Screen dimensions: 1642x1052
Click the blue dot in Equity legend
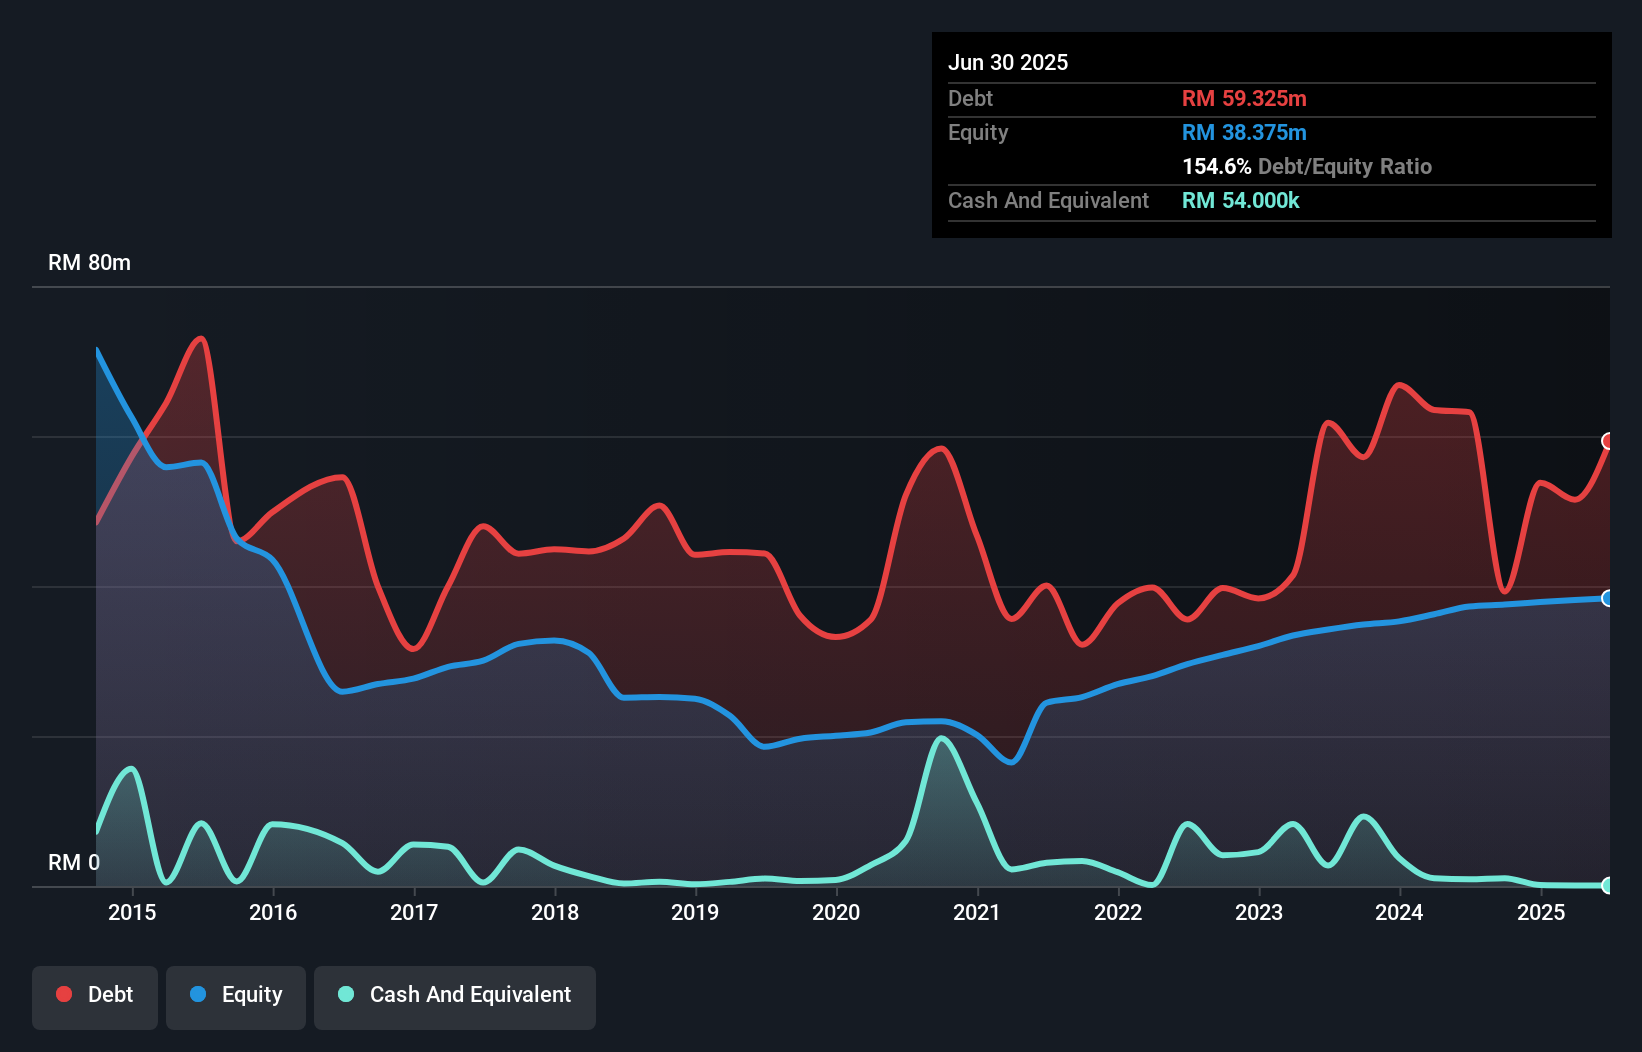point(198,994)
